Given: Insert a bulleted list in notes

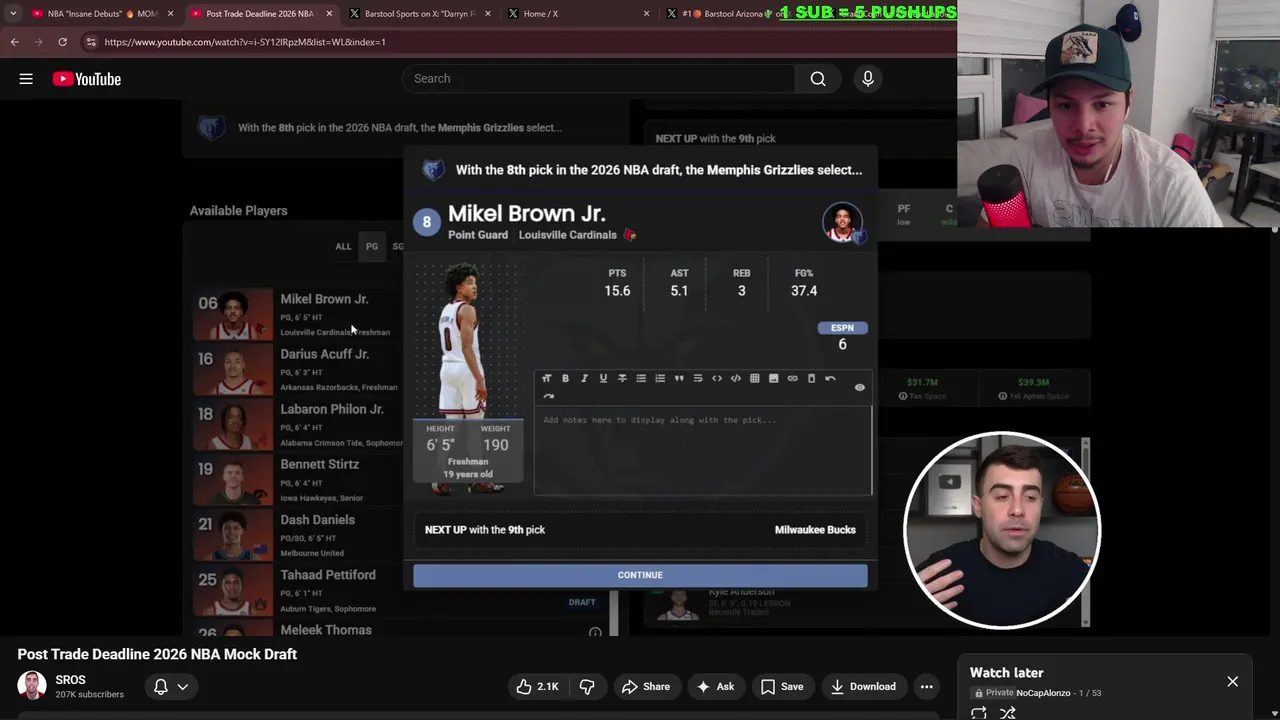Looking at the screenshot, I should [x=641, y=379].
